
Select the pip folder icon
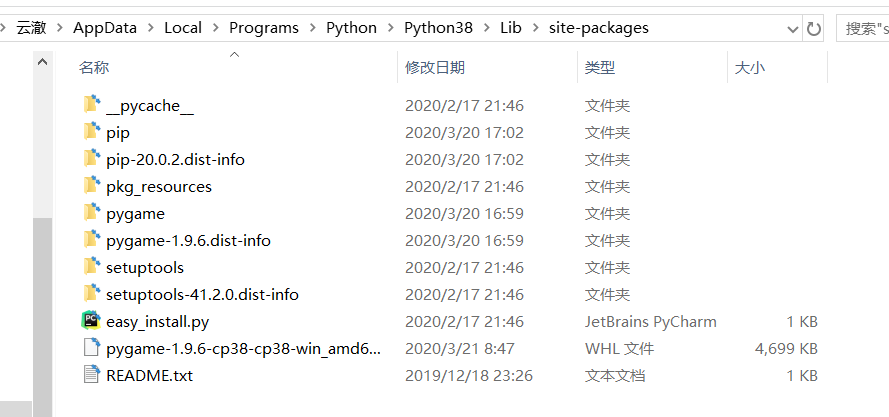[92, 132]
